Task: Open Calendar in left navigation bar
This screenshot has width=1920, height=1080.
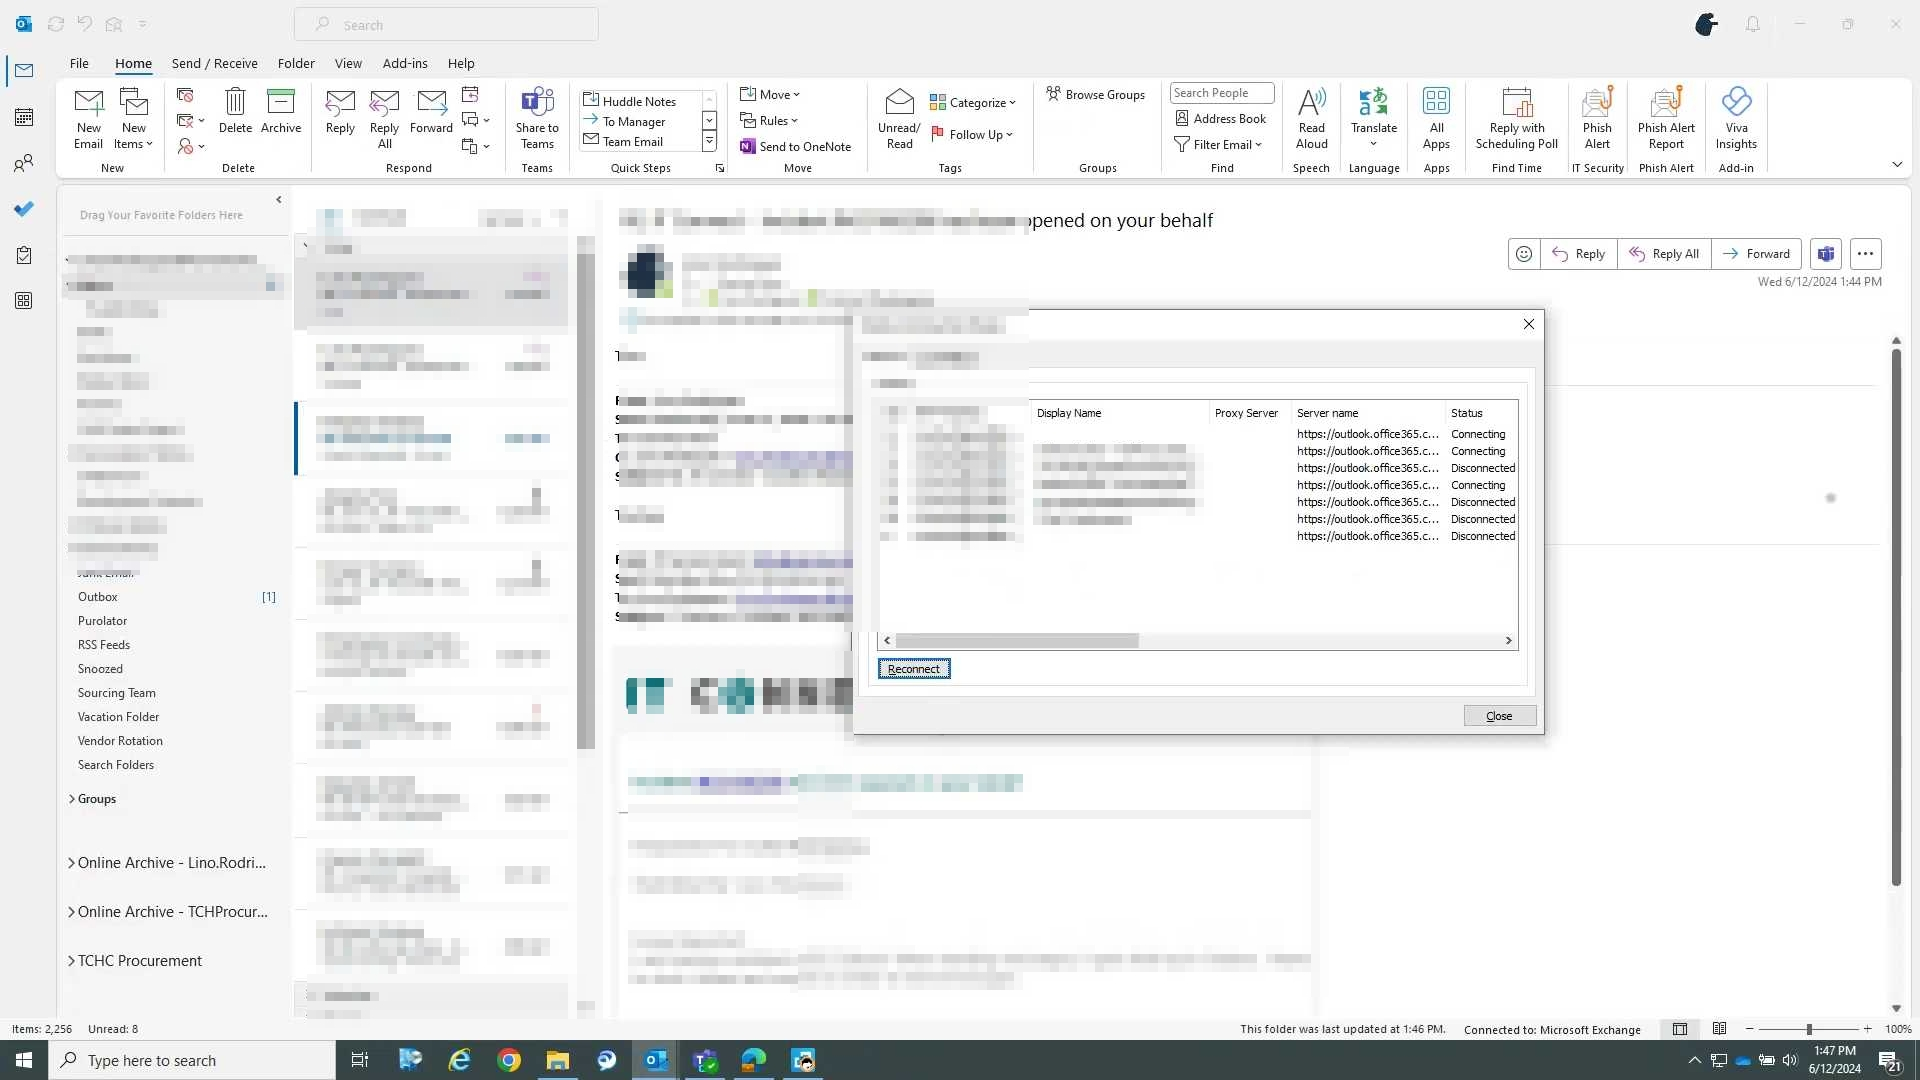Action: pos(24,117)
